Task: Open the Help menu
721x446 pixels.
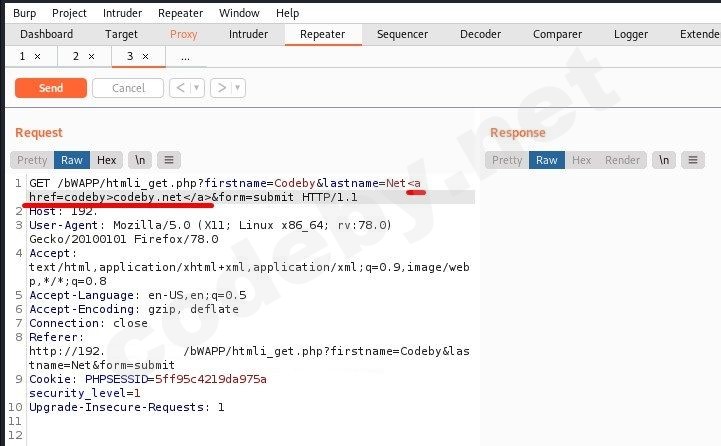Action: pos(287,13)
